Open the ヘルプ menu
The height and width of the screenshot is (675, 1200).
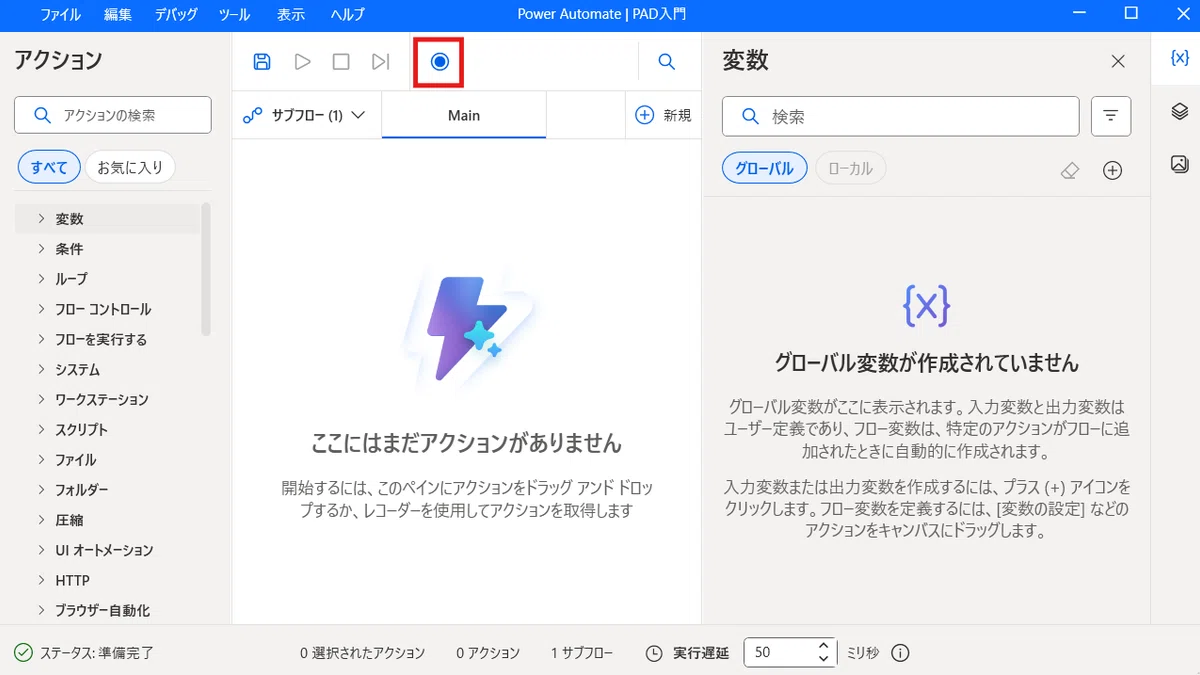(x=348, y=14)
